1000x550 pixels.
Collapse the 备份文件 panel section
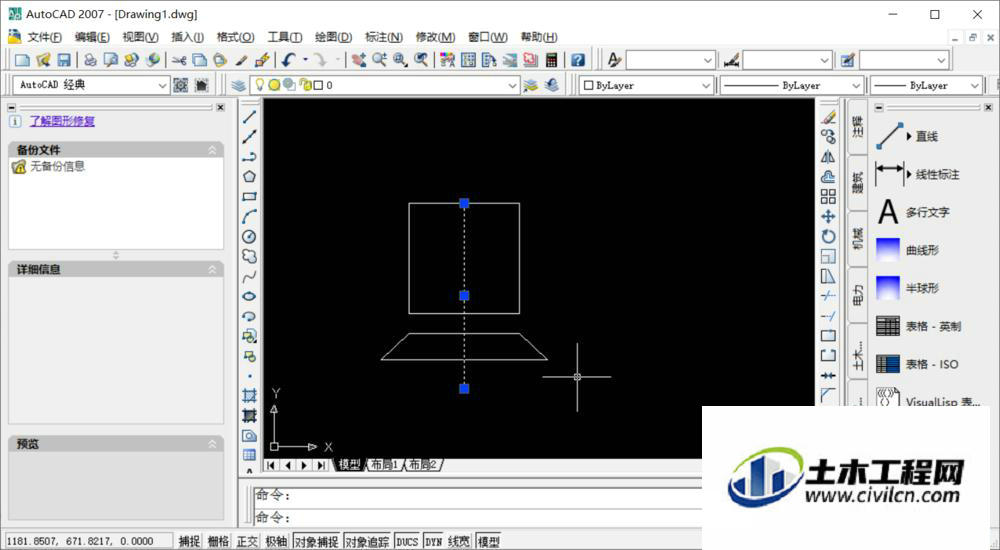[212, 150]
